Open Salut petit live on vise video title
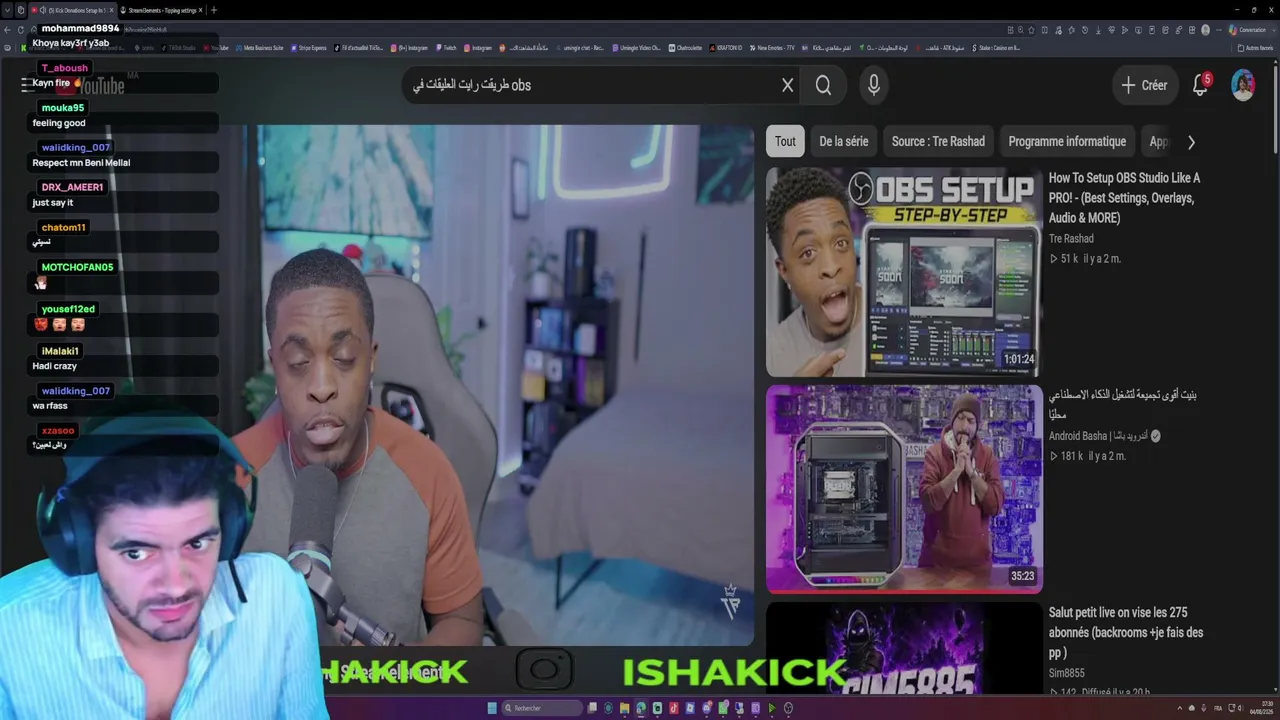 [x=1126, y=632]
